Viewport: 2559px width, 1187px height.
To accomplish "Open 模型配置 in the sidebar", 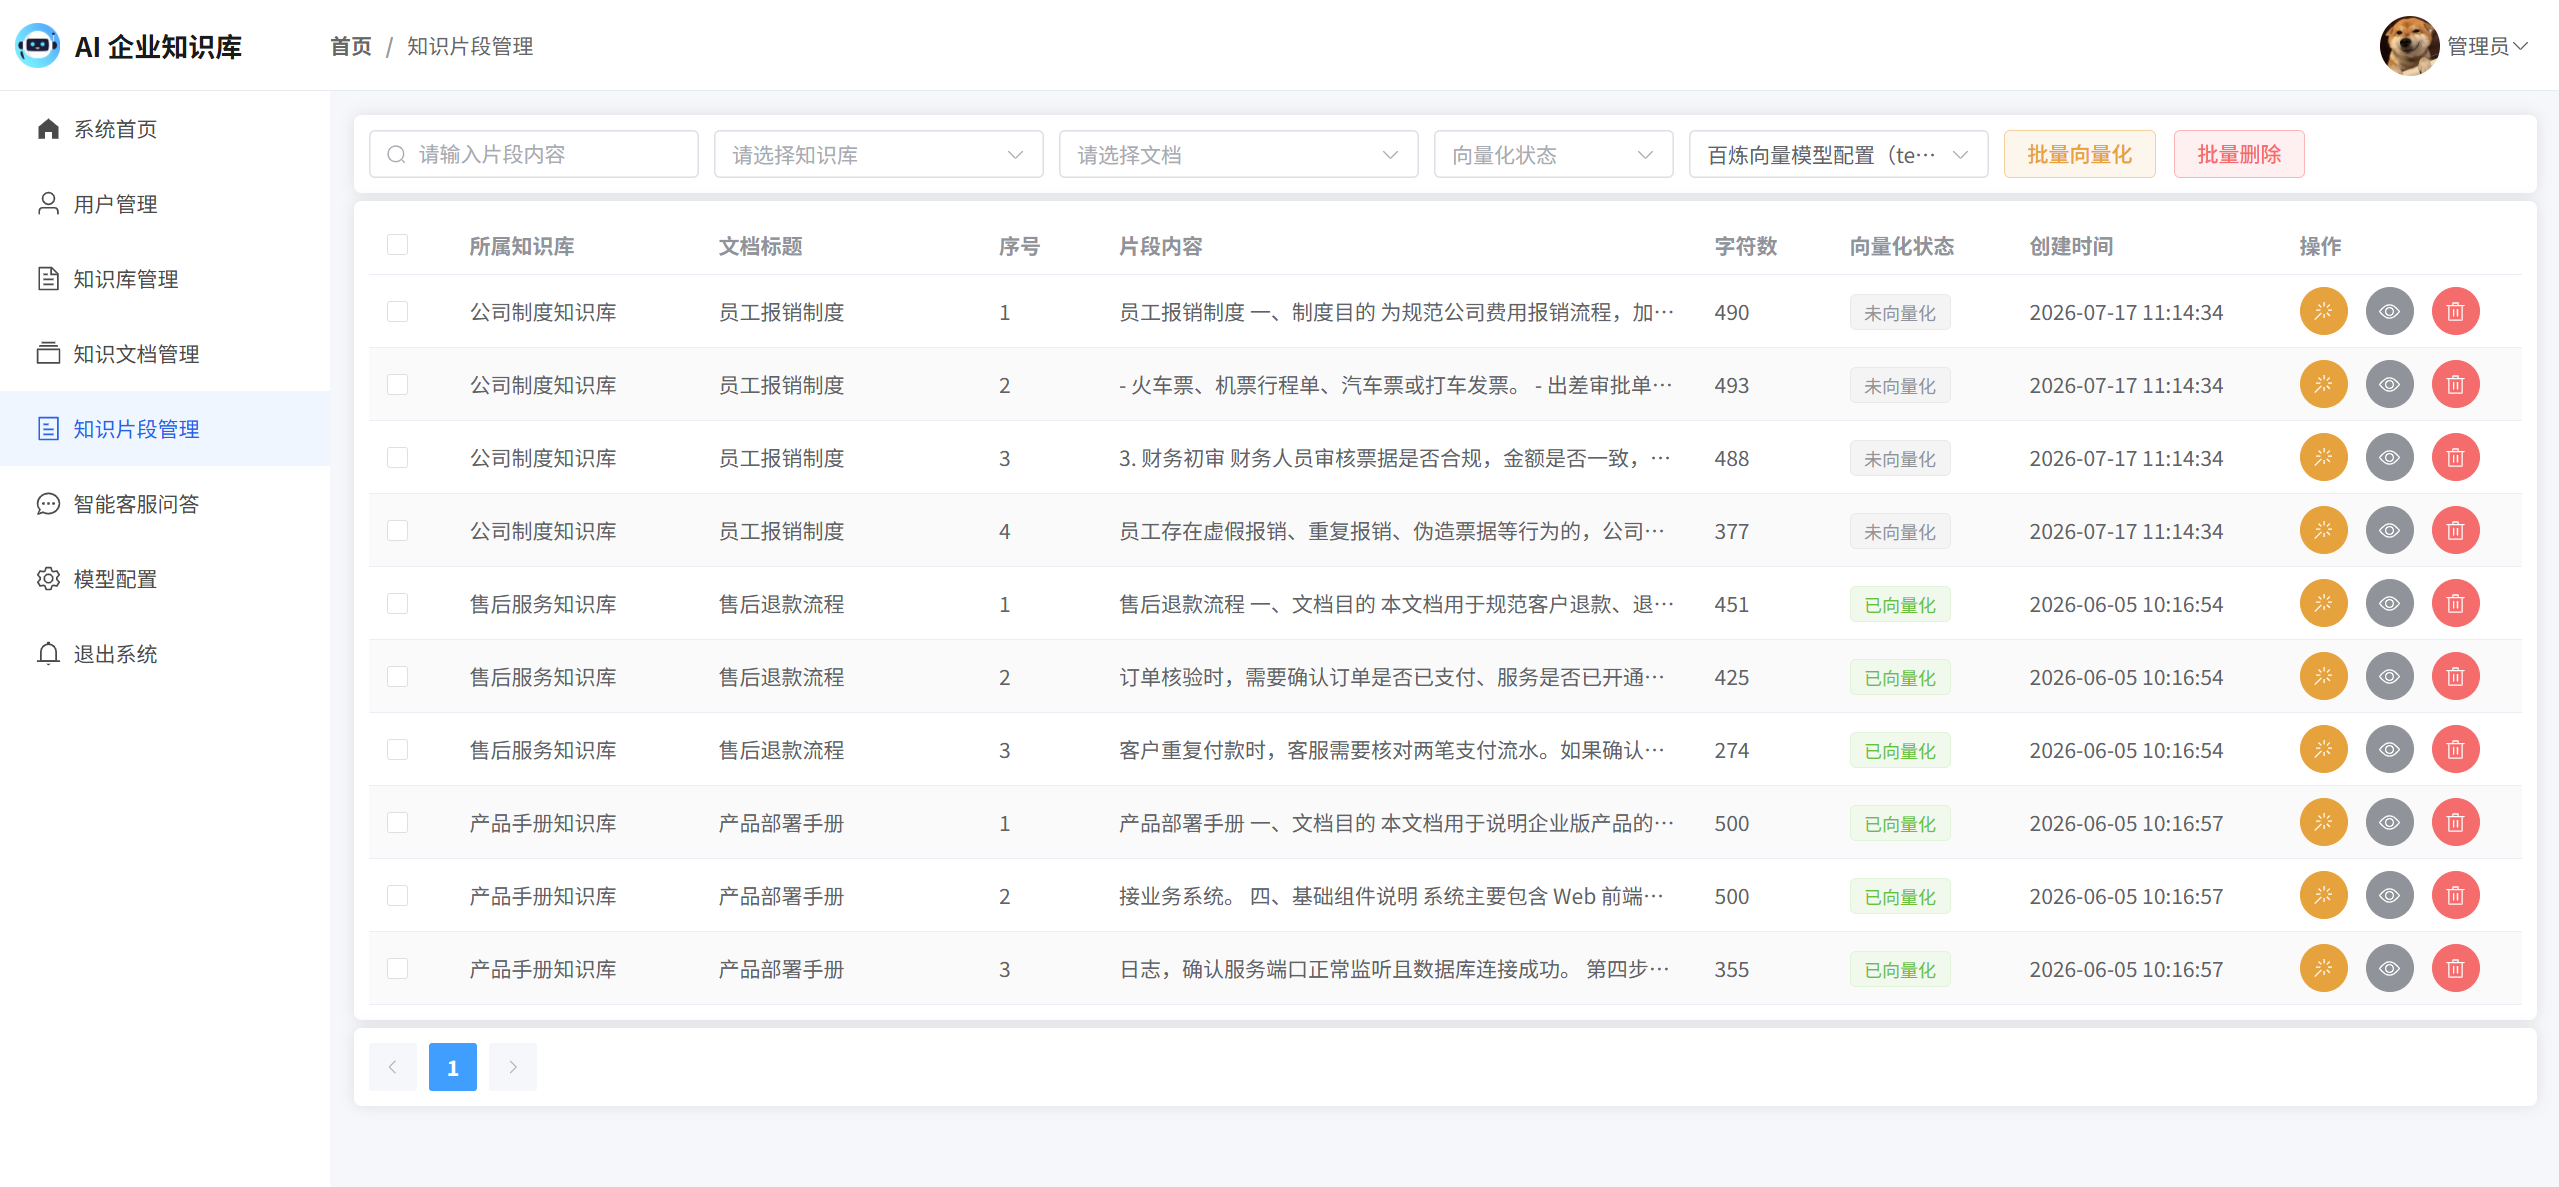I will [165, 579].
